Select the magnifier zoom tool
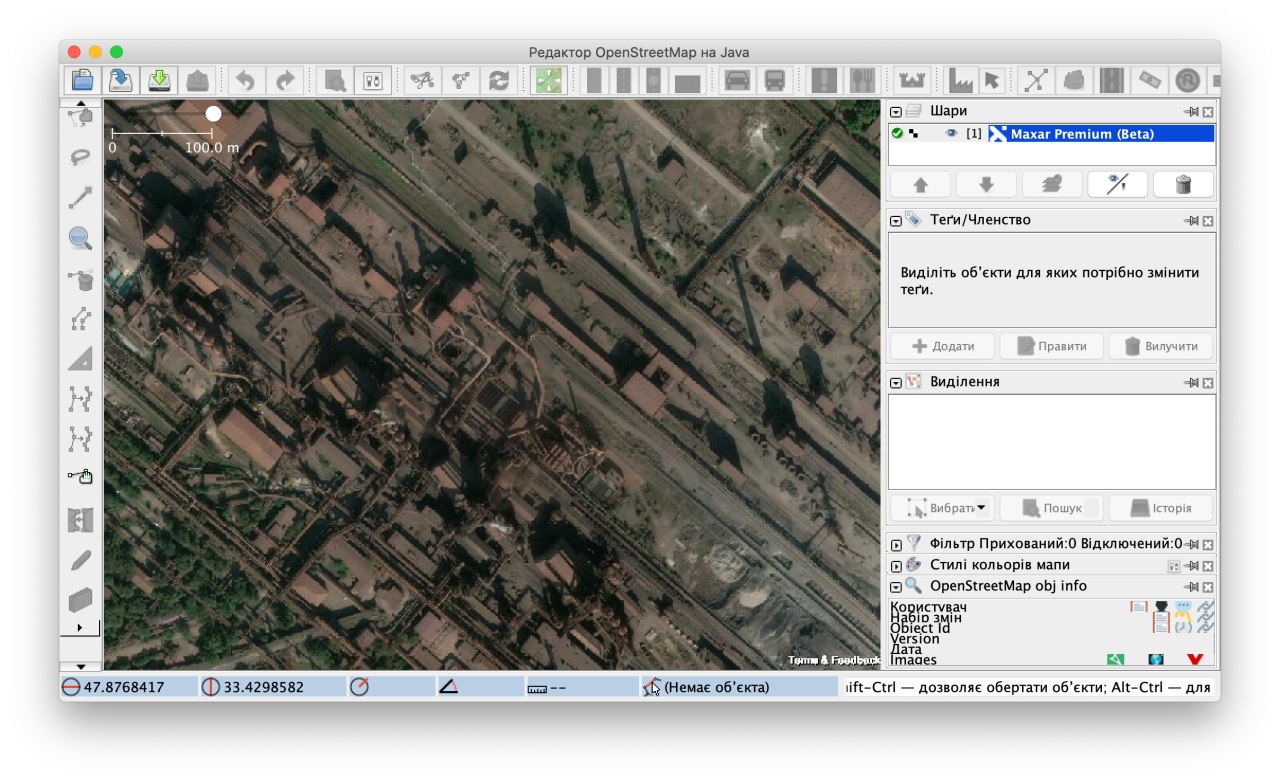The height and width of the screenshot is (780, 1280). [80, 238]
